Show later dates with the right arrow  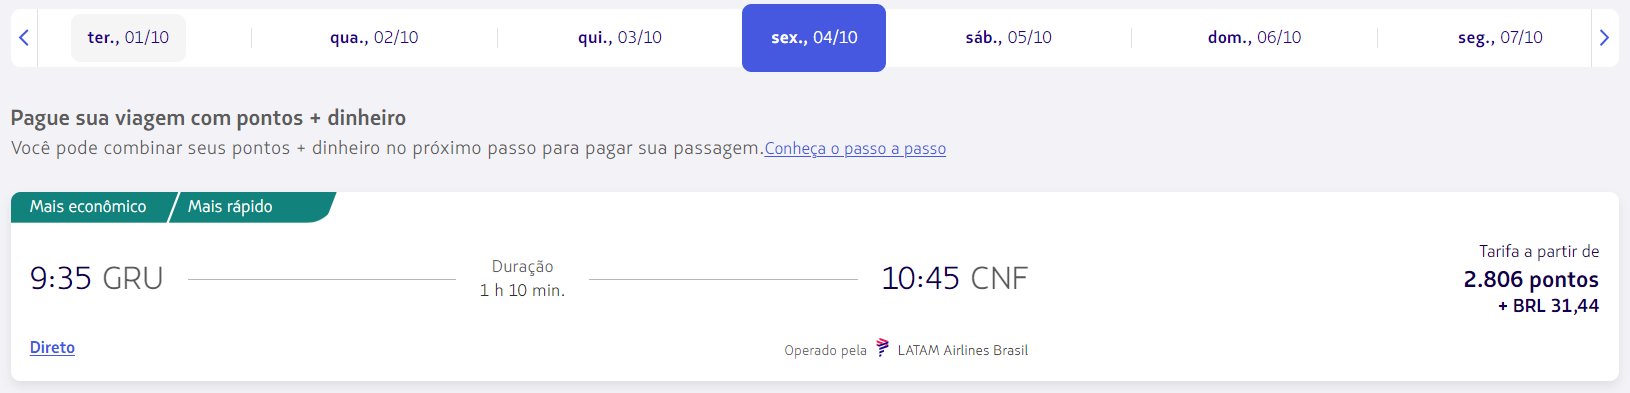pyautogui.click(x=1604, y=38)
